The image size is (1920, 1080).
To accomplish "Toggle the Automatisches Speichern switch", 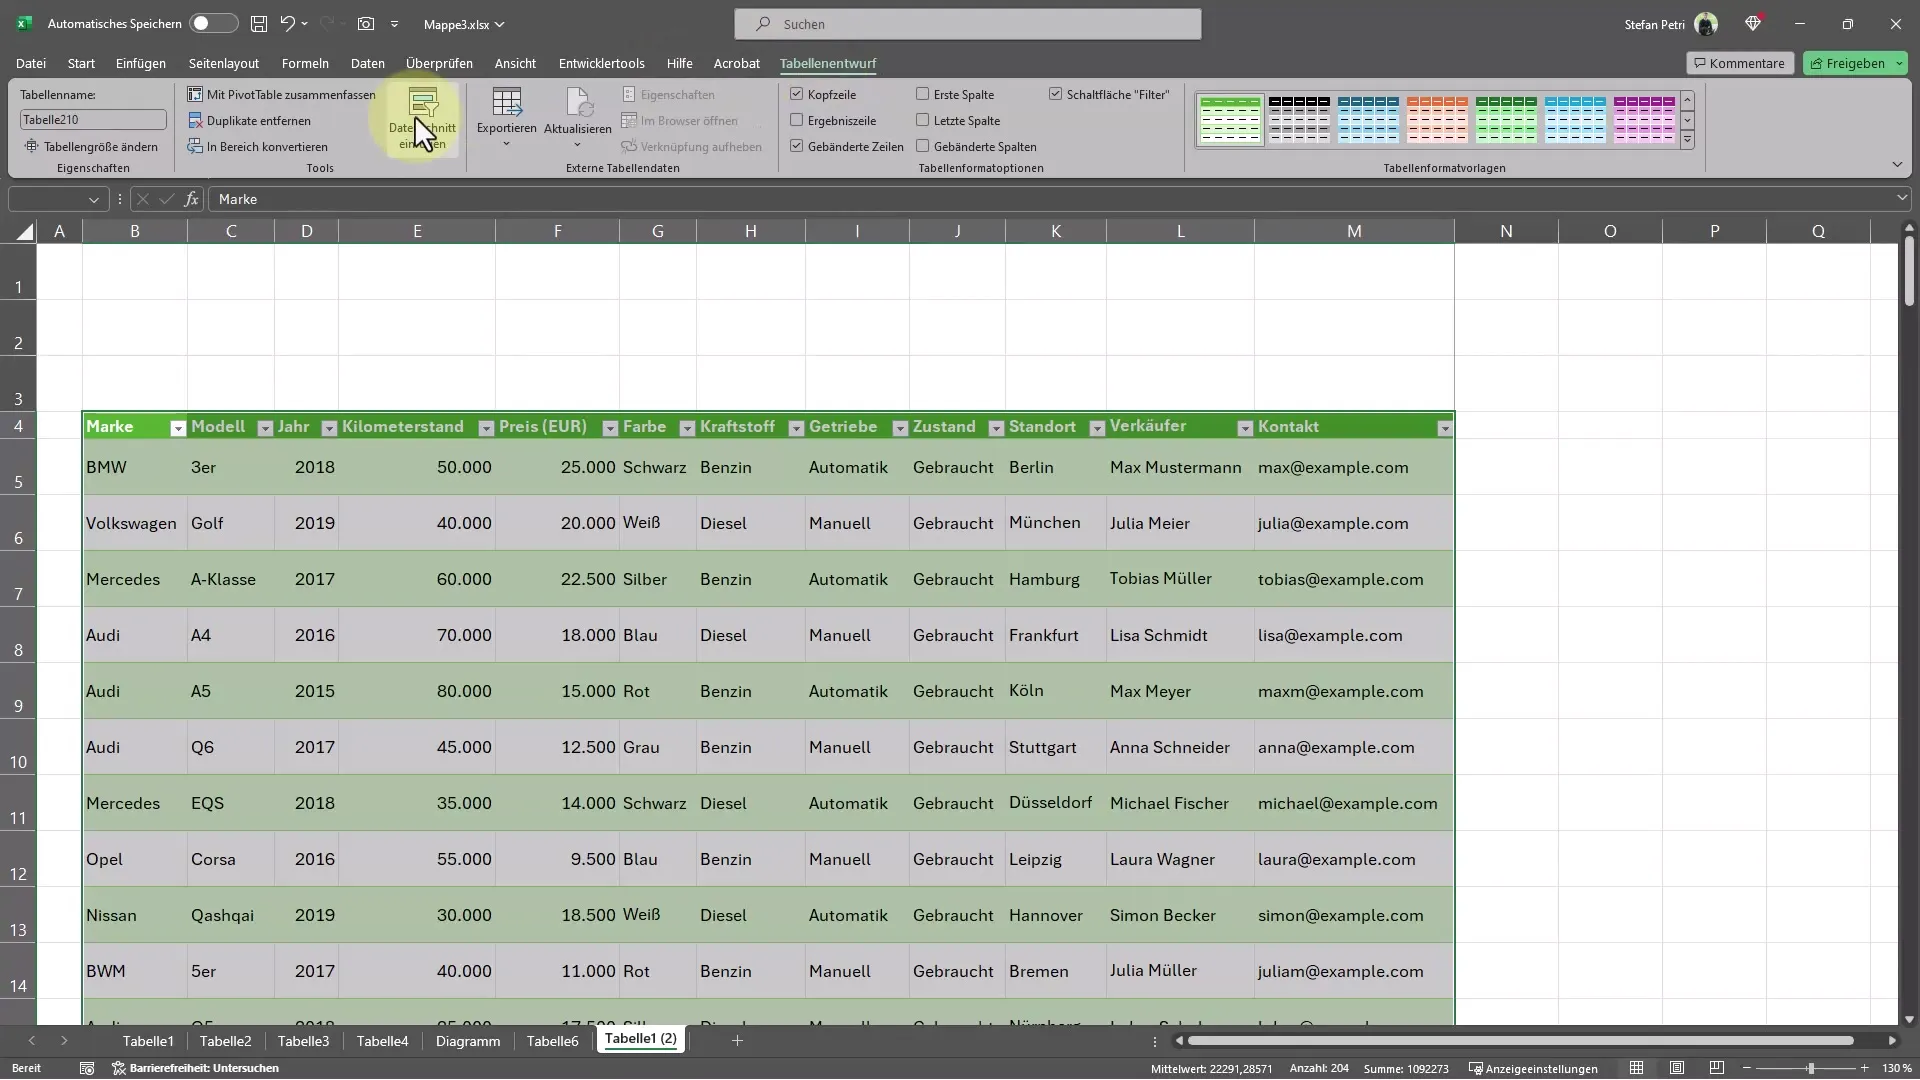I will [213, 24].
